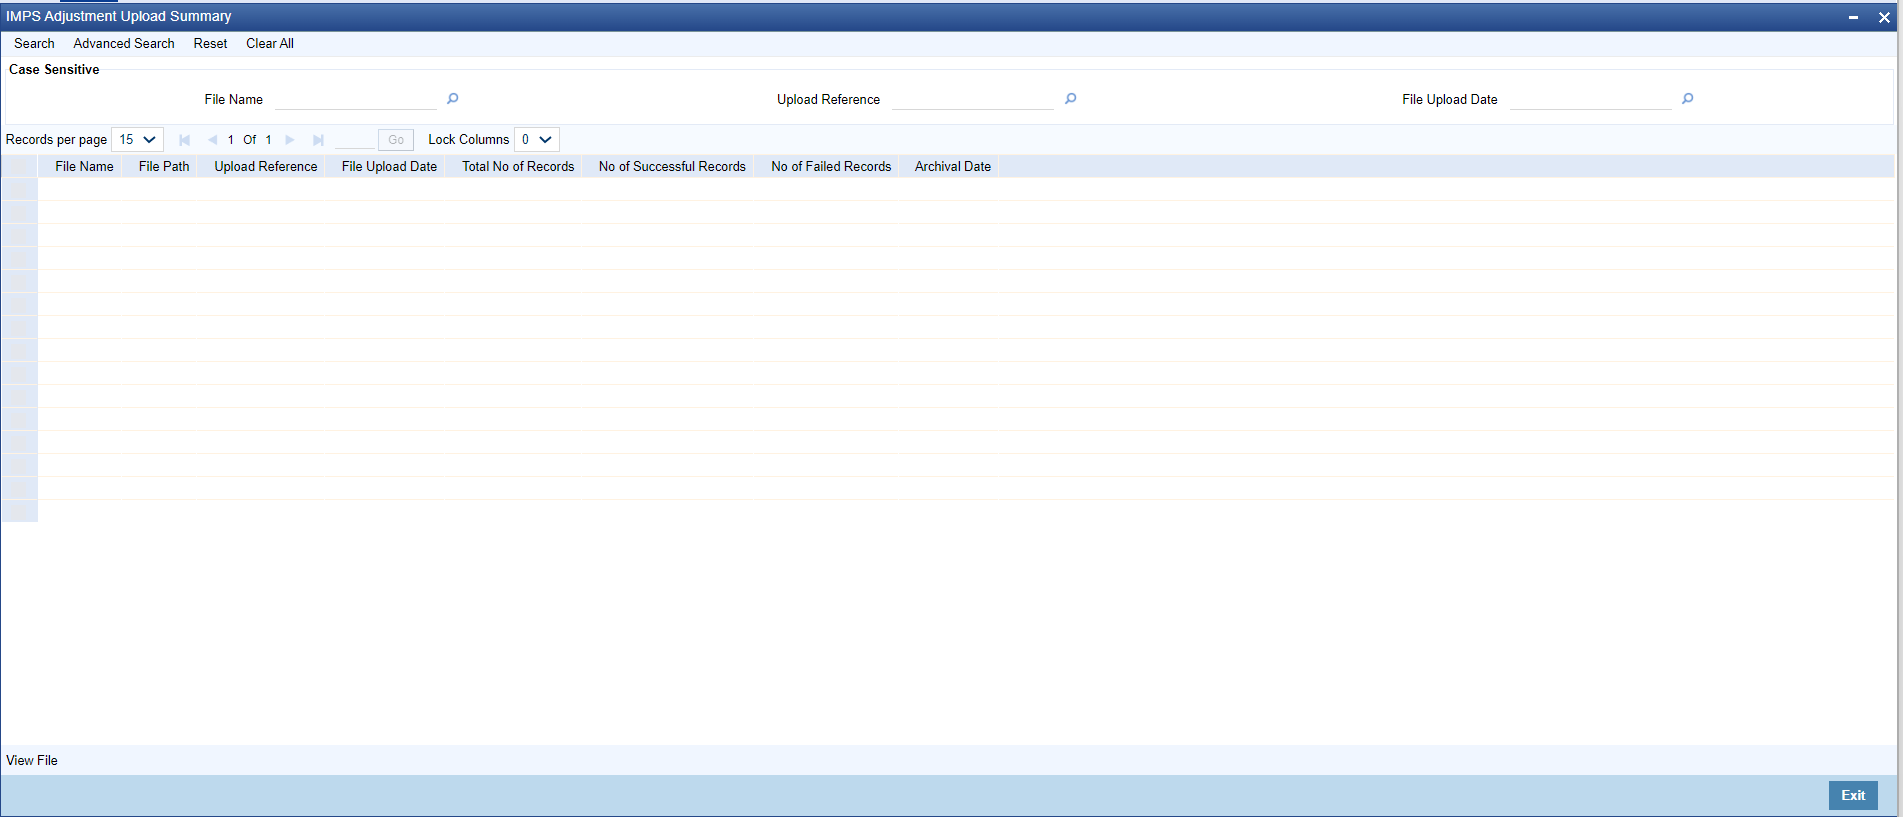Viewport: 1903px width, 817px height.
Task: Click the Archival Date column header
Action: [x=953, y=167]
